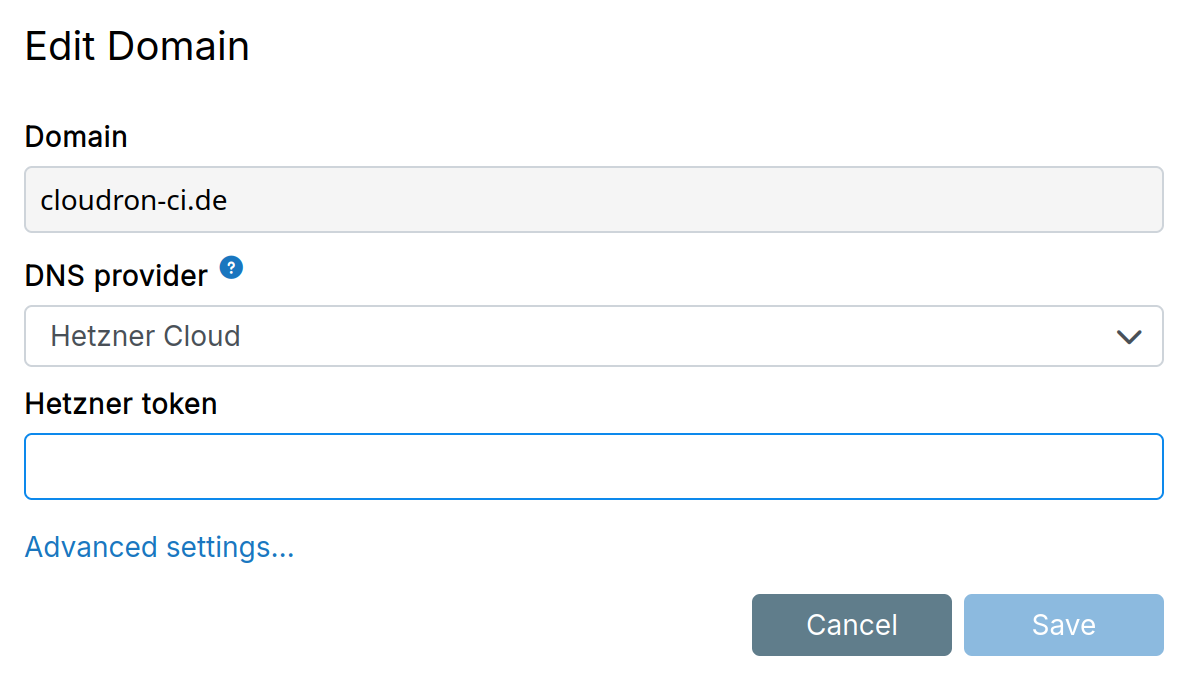
Task: Click the Domain label
Action: (76, 136)
